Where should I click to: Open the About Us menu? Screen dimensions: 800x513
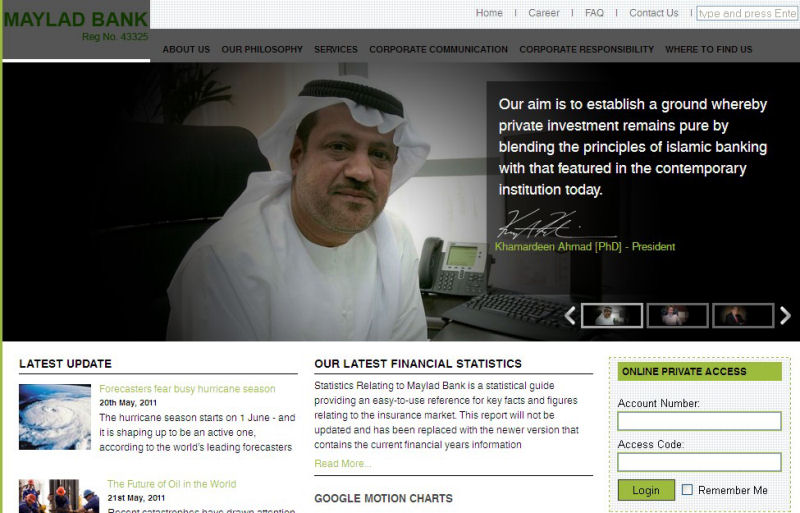click(x=186, y=50)
